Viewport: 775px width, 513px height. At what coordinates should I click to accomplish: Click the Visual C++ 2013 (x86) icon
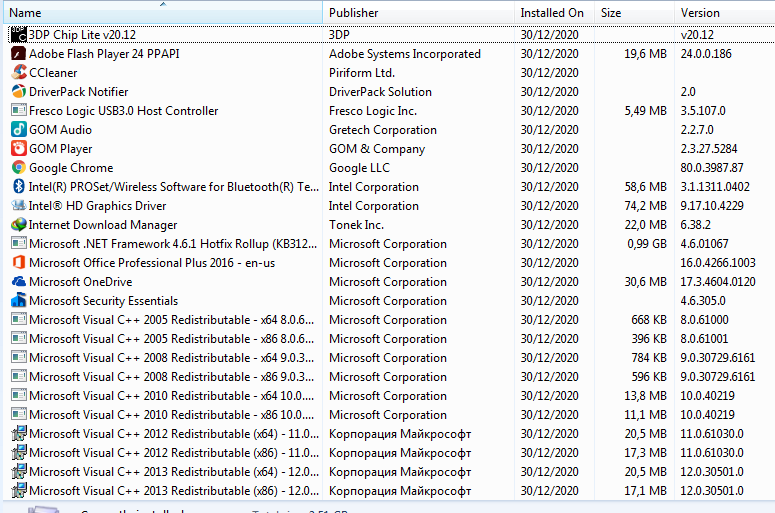click(x=19, y=491)
